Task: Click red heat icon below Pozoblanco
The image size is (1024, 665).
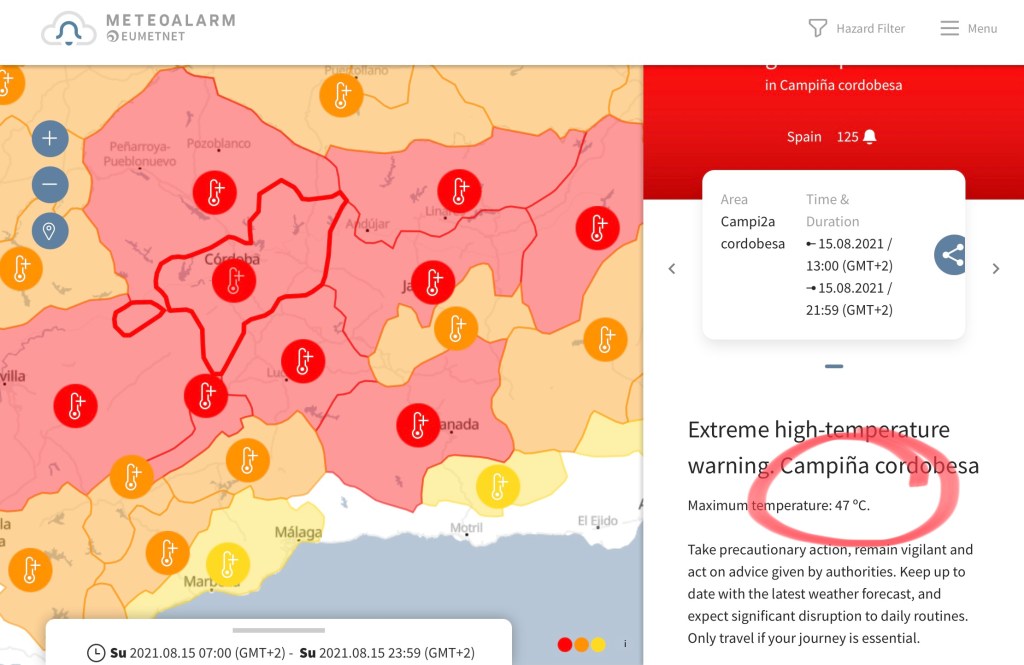Action: point(214,192)
